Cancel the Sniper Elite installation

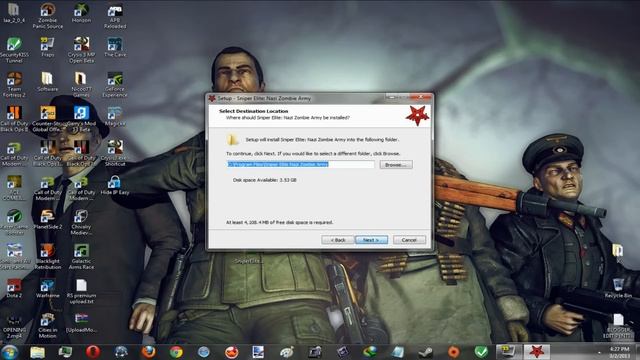[409, 240]
